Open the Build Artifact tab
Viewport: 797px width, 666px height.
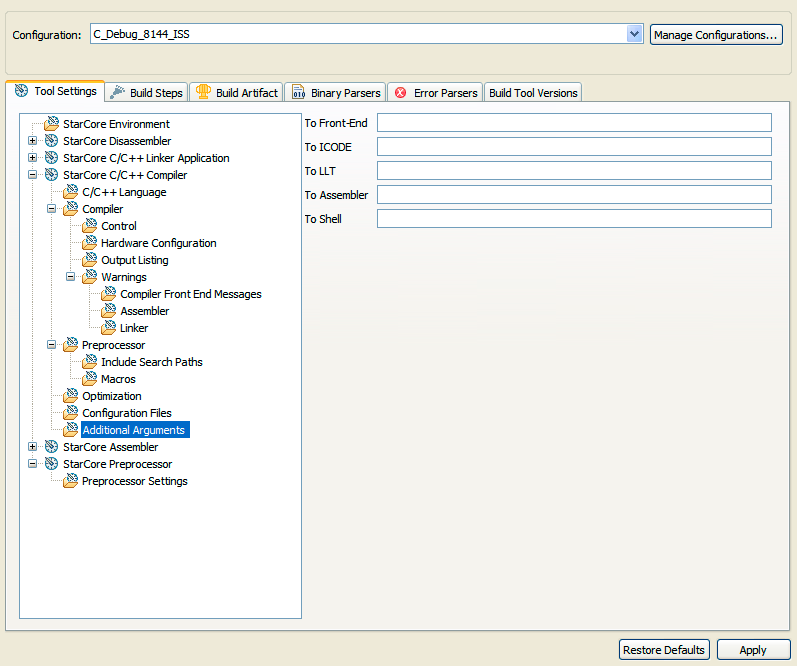[x=237, y=93]
